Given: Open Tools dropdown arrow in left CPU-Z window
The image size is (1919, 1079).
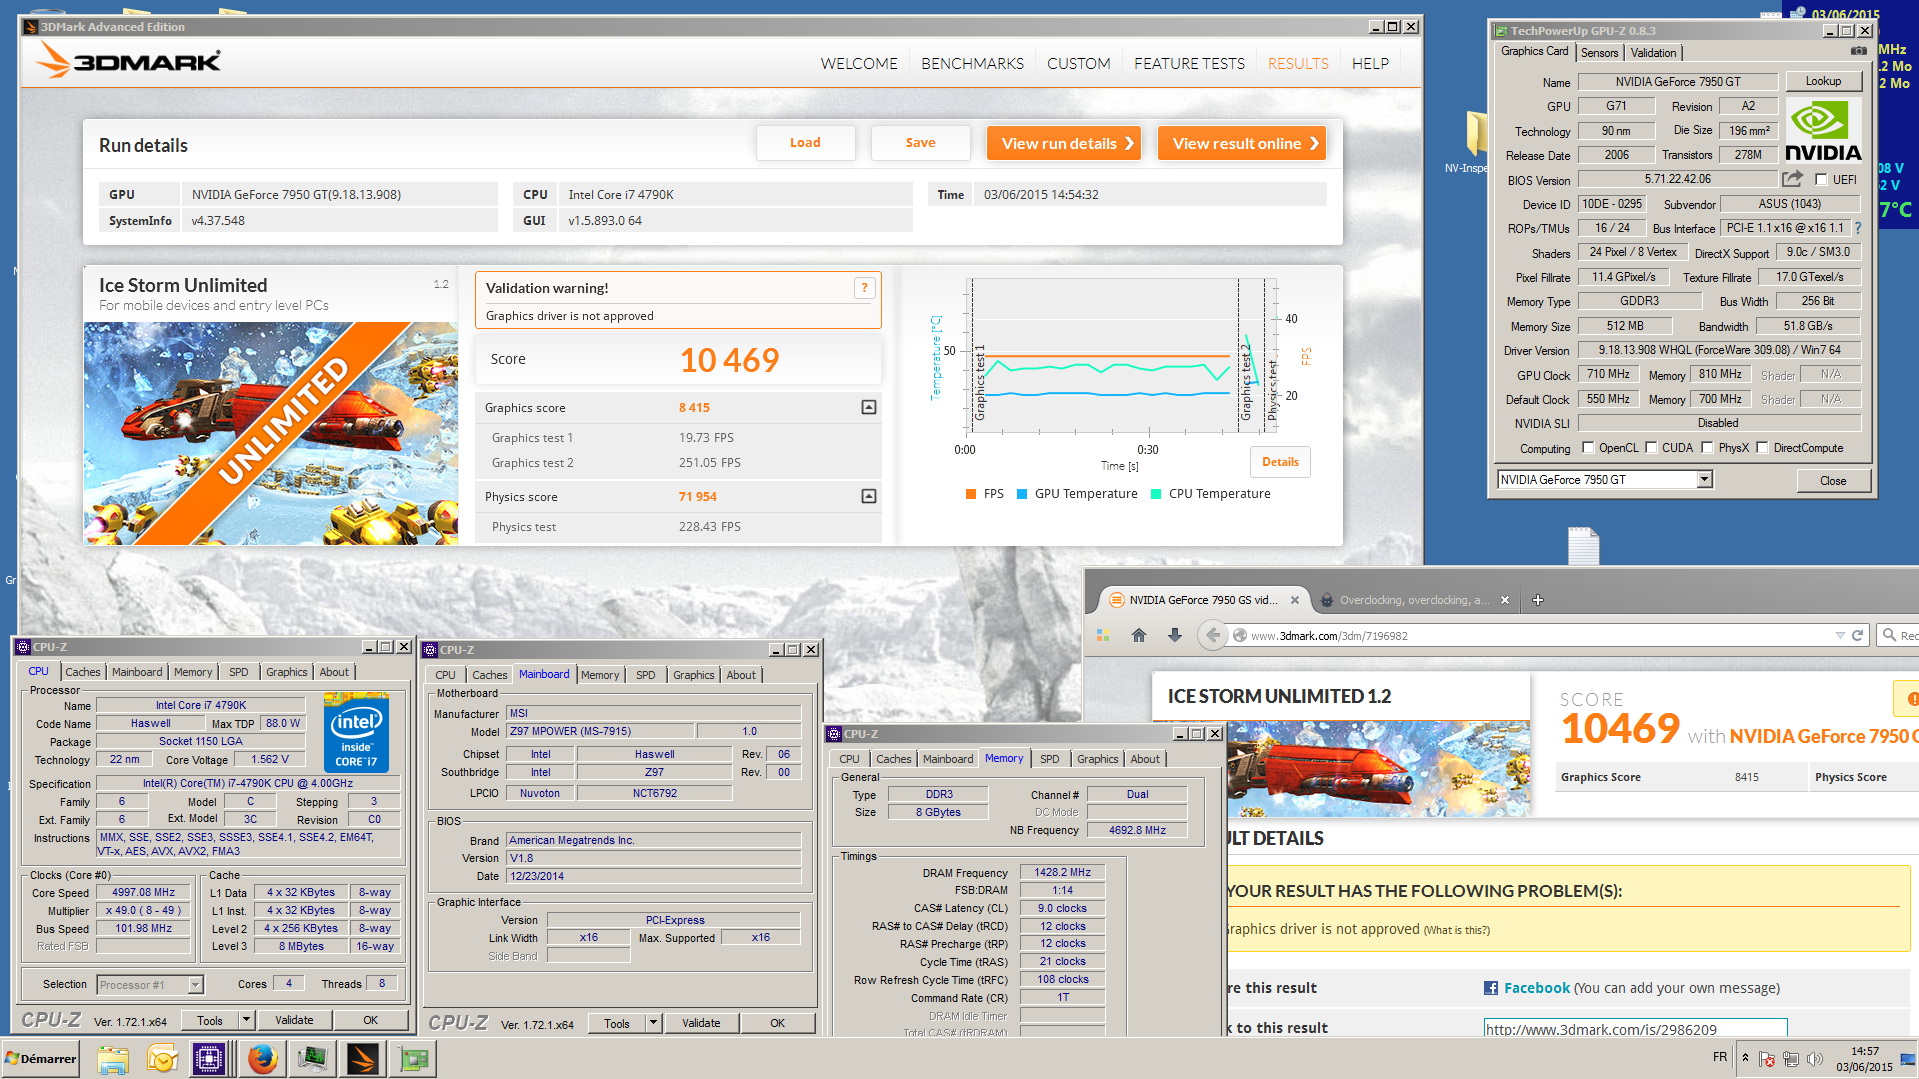Looking at the screenshot, I should coord(246,1020).
